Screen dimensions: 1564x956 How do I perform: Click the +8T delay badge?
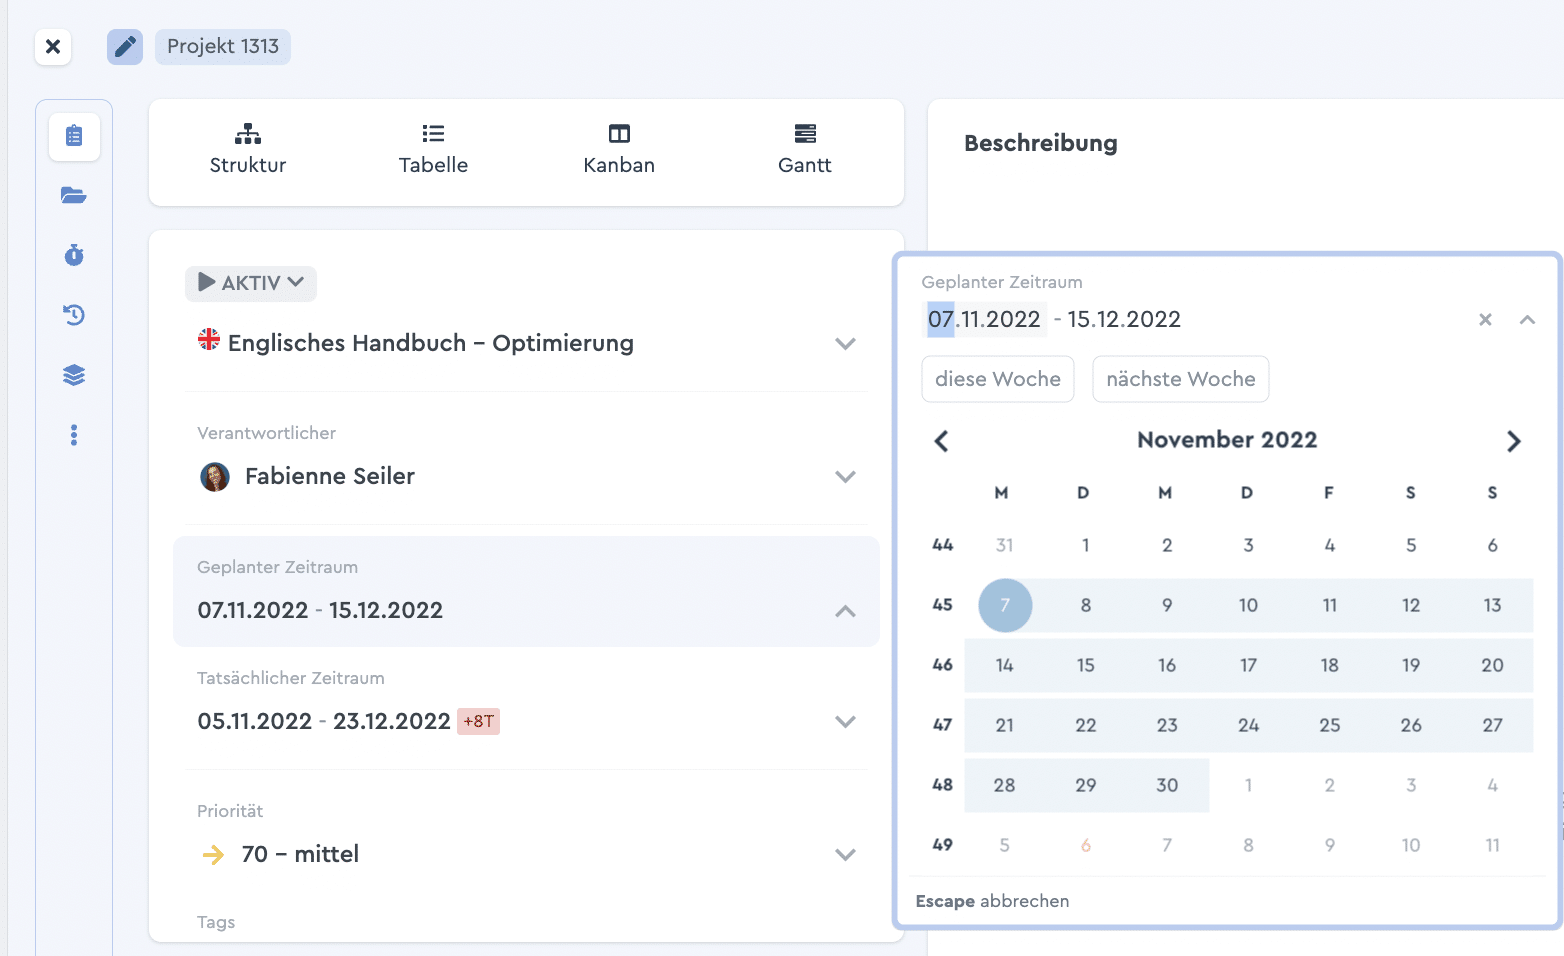click(x=479, y=721)
